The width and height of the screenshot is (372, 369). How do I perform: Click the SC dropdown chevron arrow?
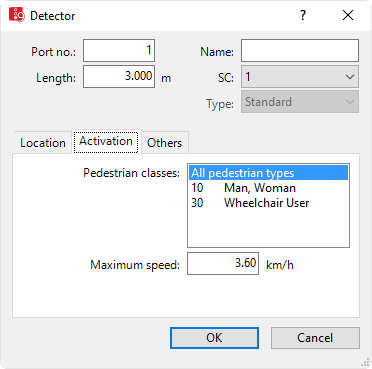[x=350, y=77]
